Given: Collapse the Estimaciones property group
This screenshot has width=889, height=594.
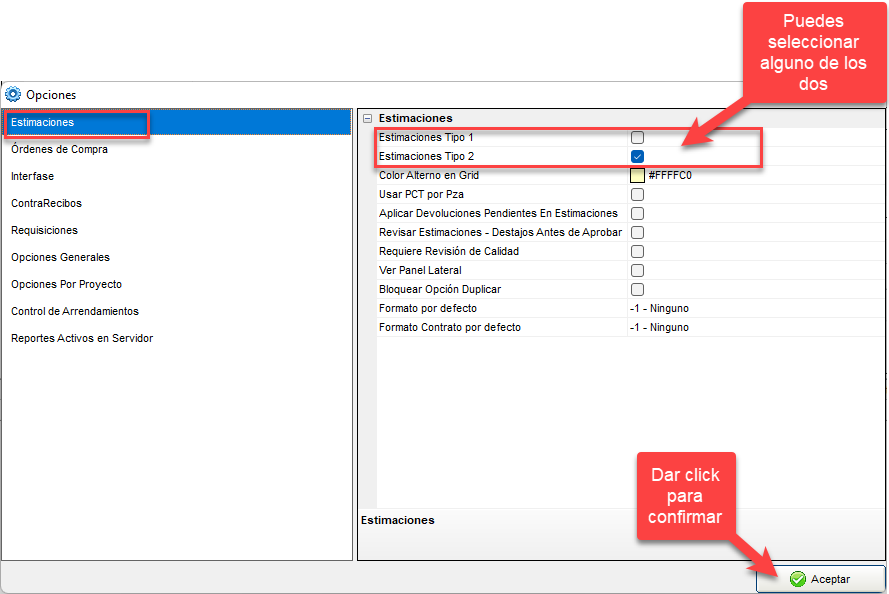Looking at the screenshot, I should click(x=368, y=118).
